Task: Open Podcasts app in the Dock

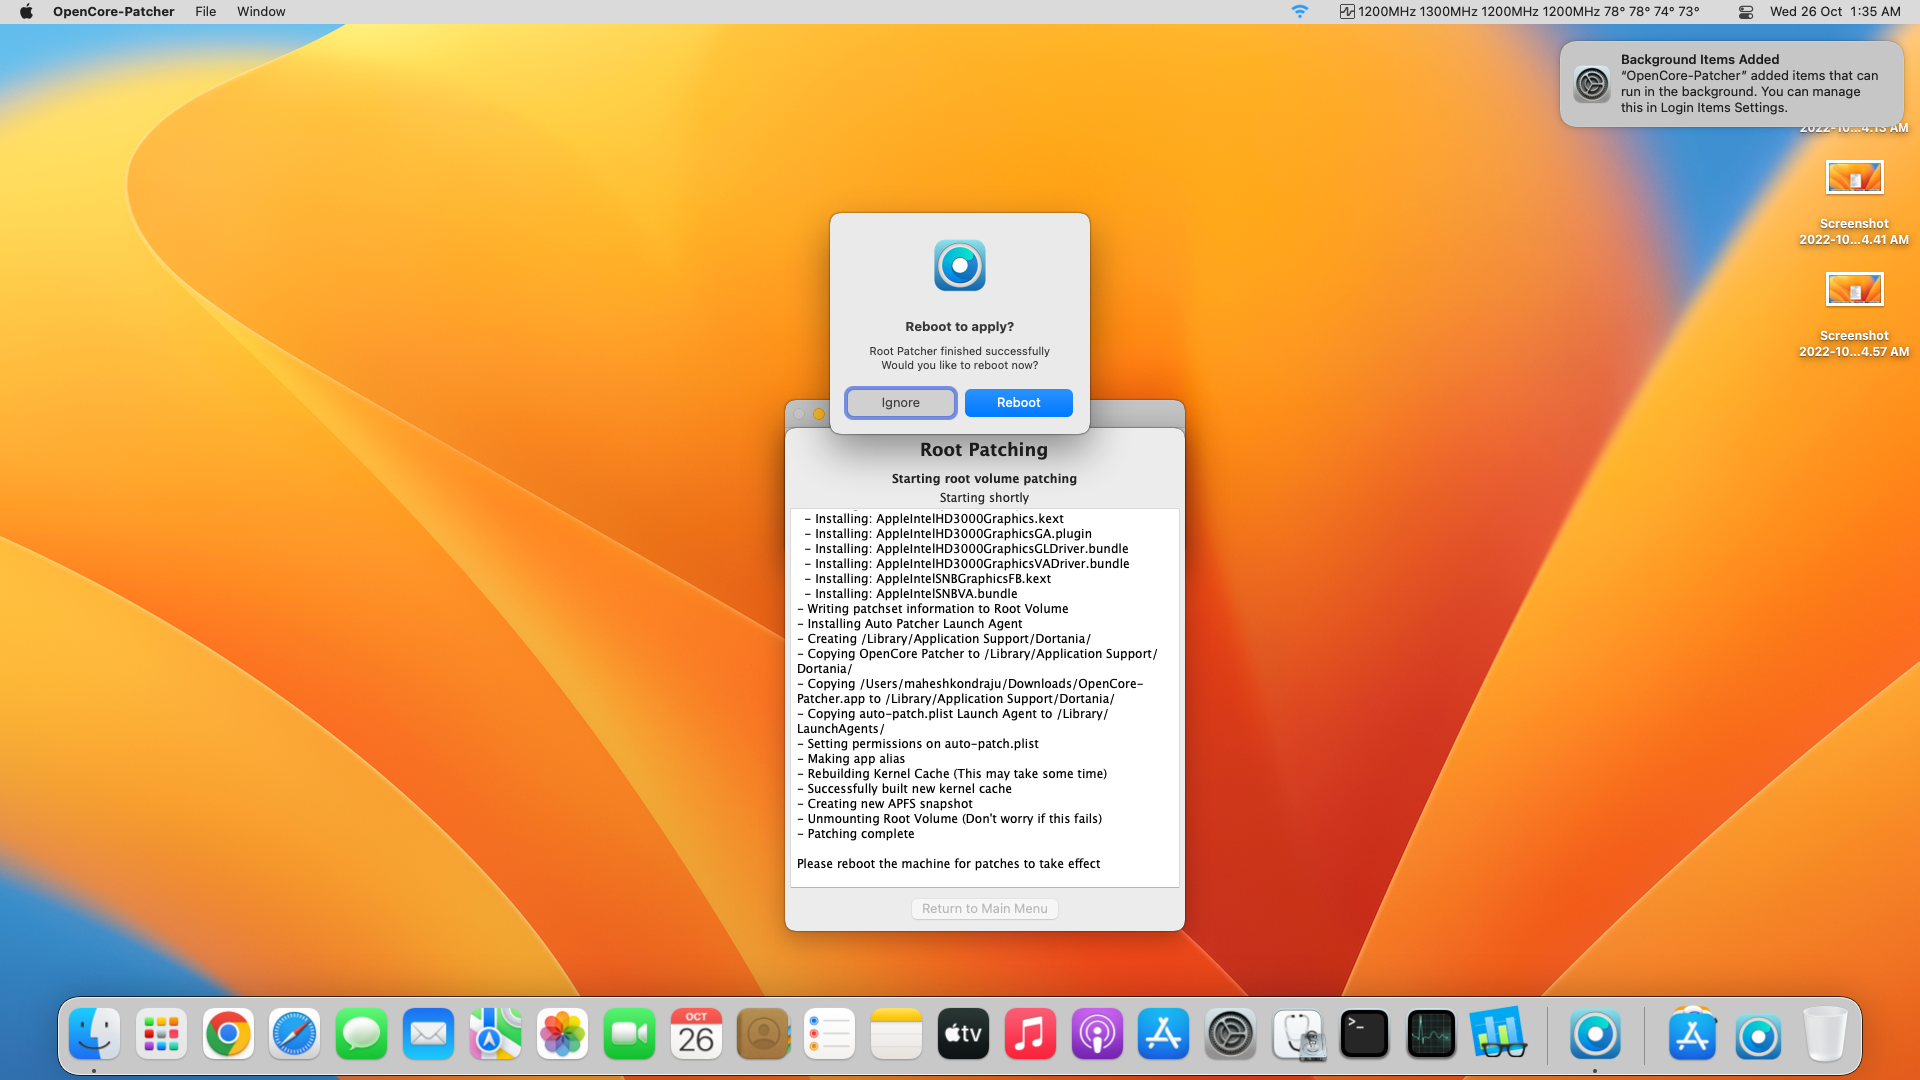Action: tap(1097, 1034)
